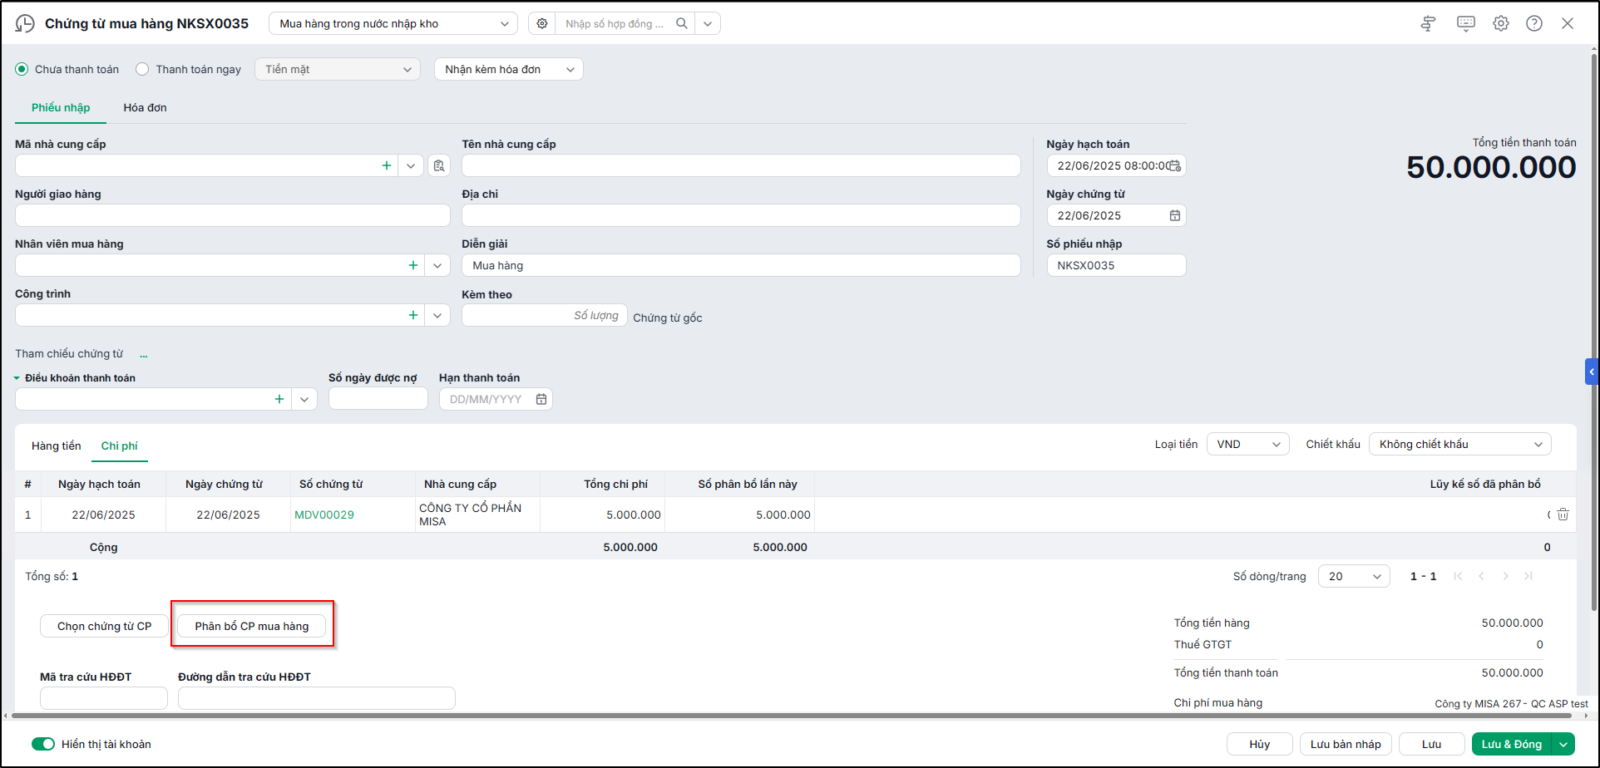Collapse Điều khoản thanh toán section triangle
Image resolution: width=1600 pixels, height=768 pixels.
click(x=17, y=378)
